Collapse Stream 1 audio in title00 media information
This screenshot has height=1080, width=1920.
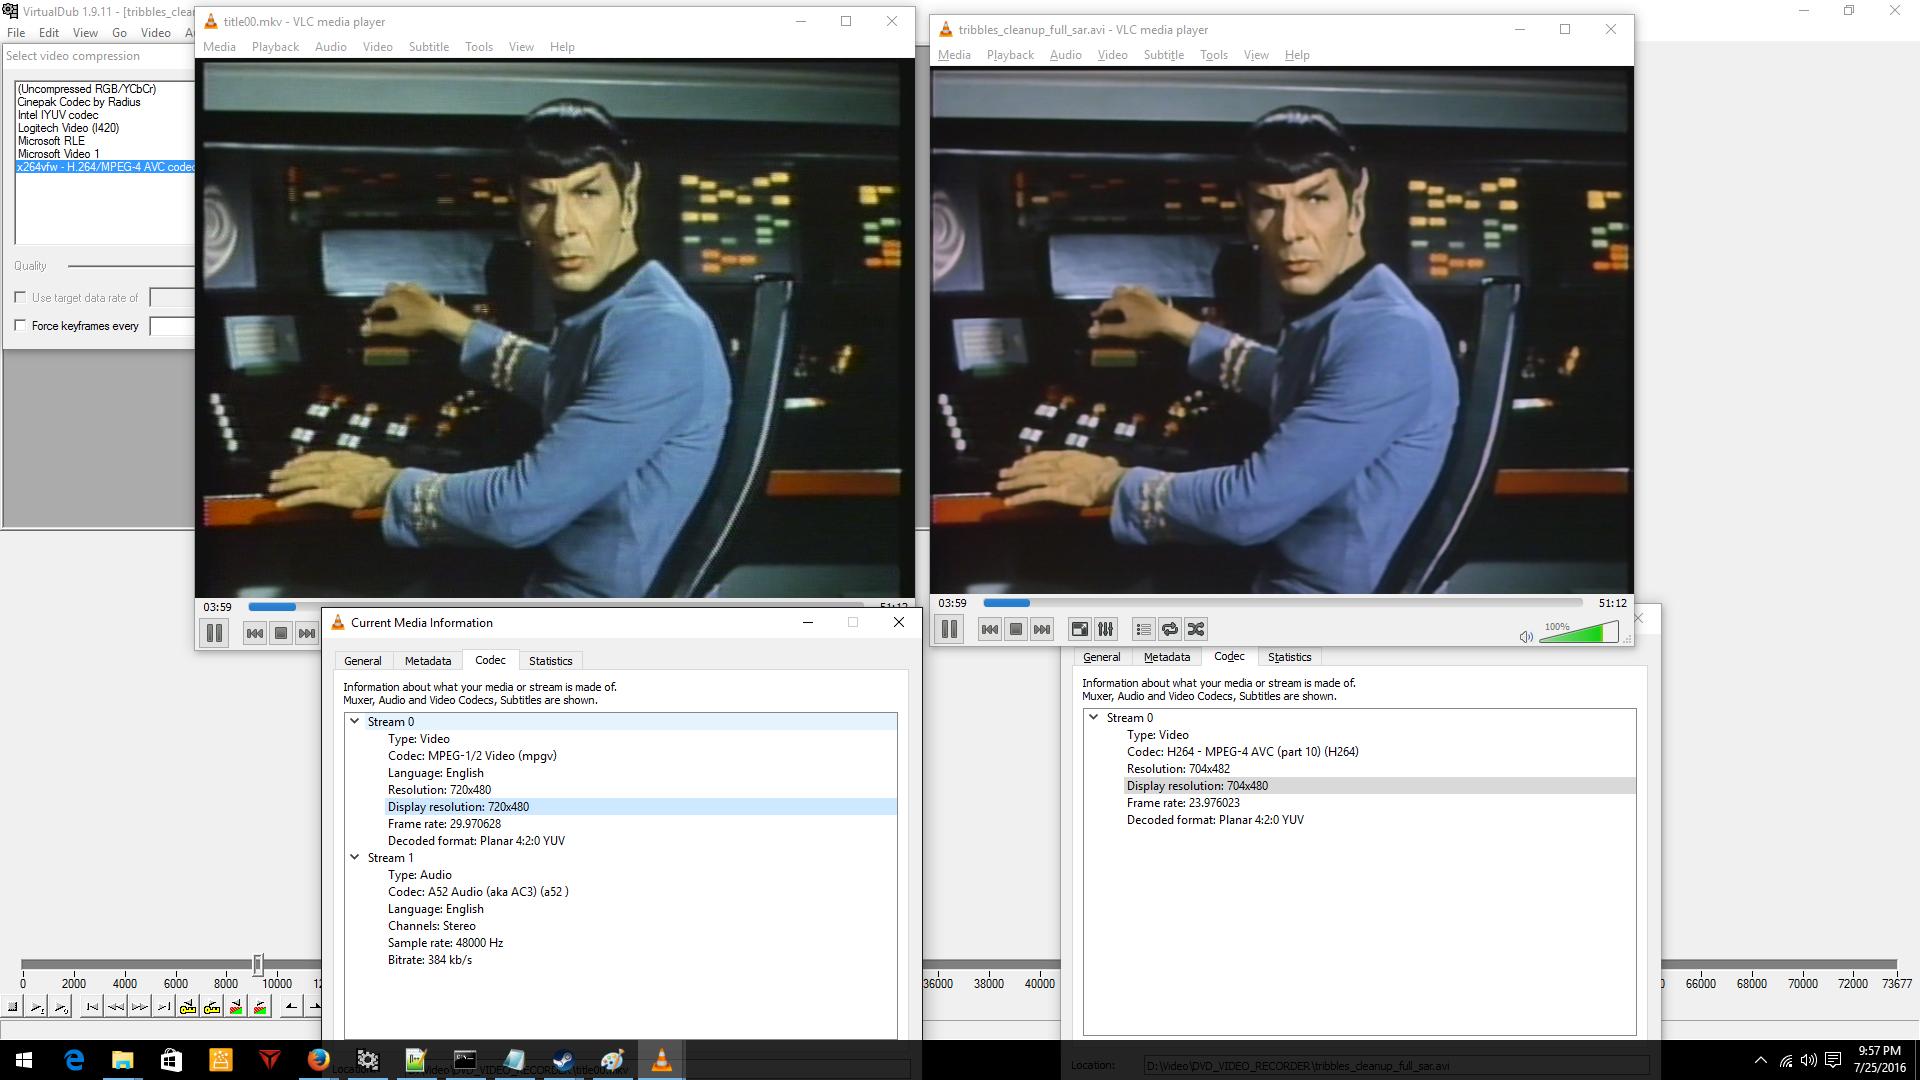click(x=355, y=857)
